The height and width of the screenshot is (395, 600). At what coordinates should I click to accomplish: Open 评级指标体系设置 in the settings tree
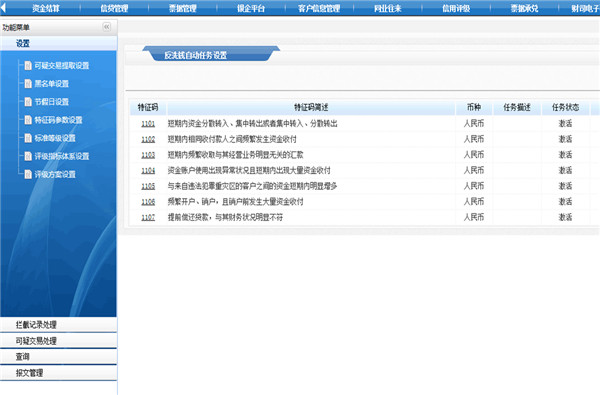click(x=62, y=156)
